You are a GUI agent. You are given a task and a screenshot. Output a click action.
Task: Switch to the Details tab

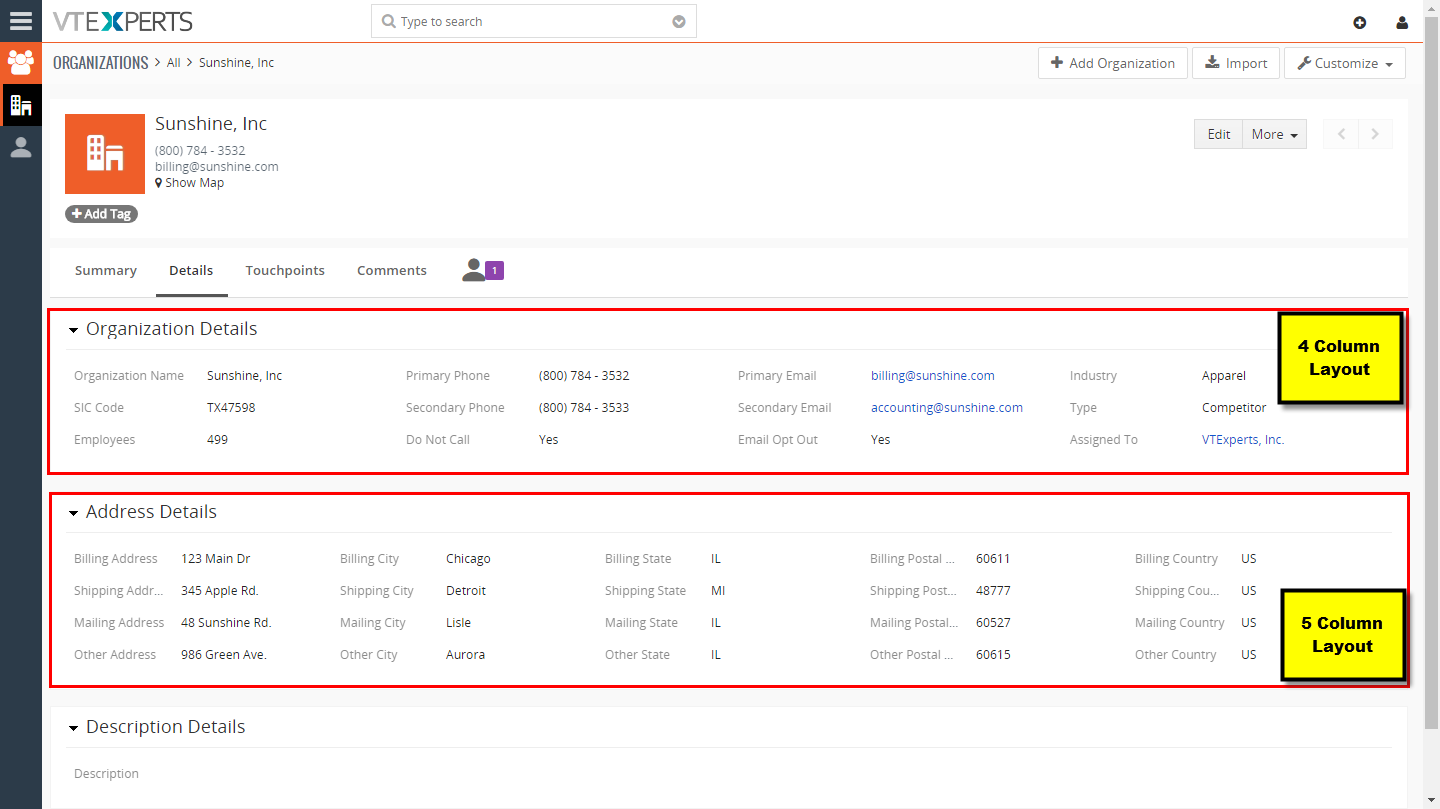(x=191, y=270)
